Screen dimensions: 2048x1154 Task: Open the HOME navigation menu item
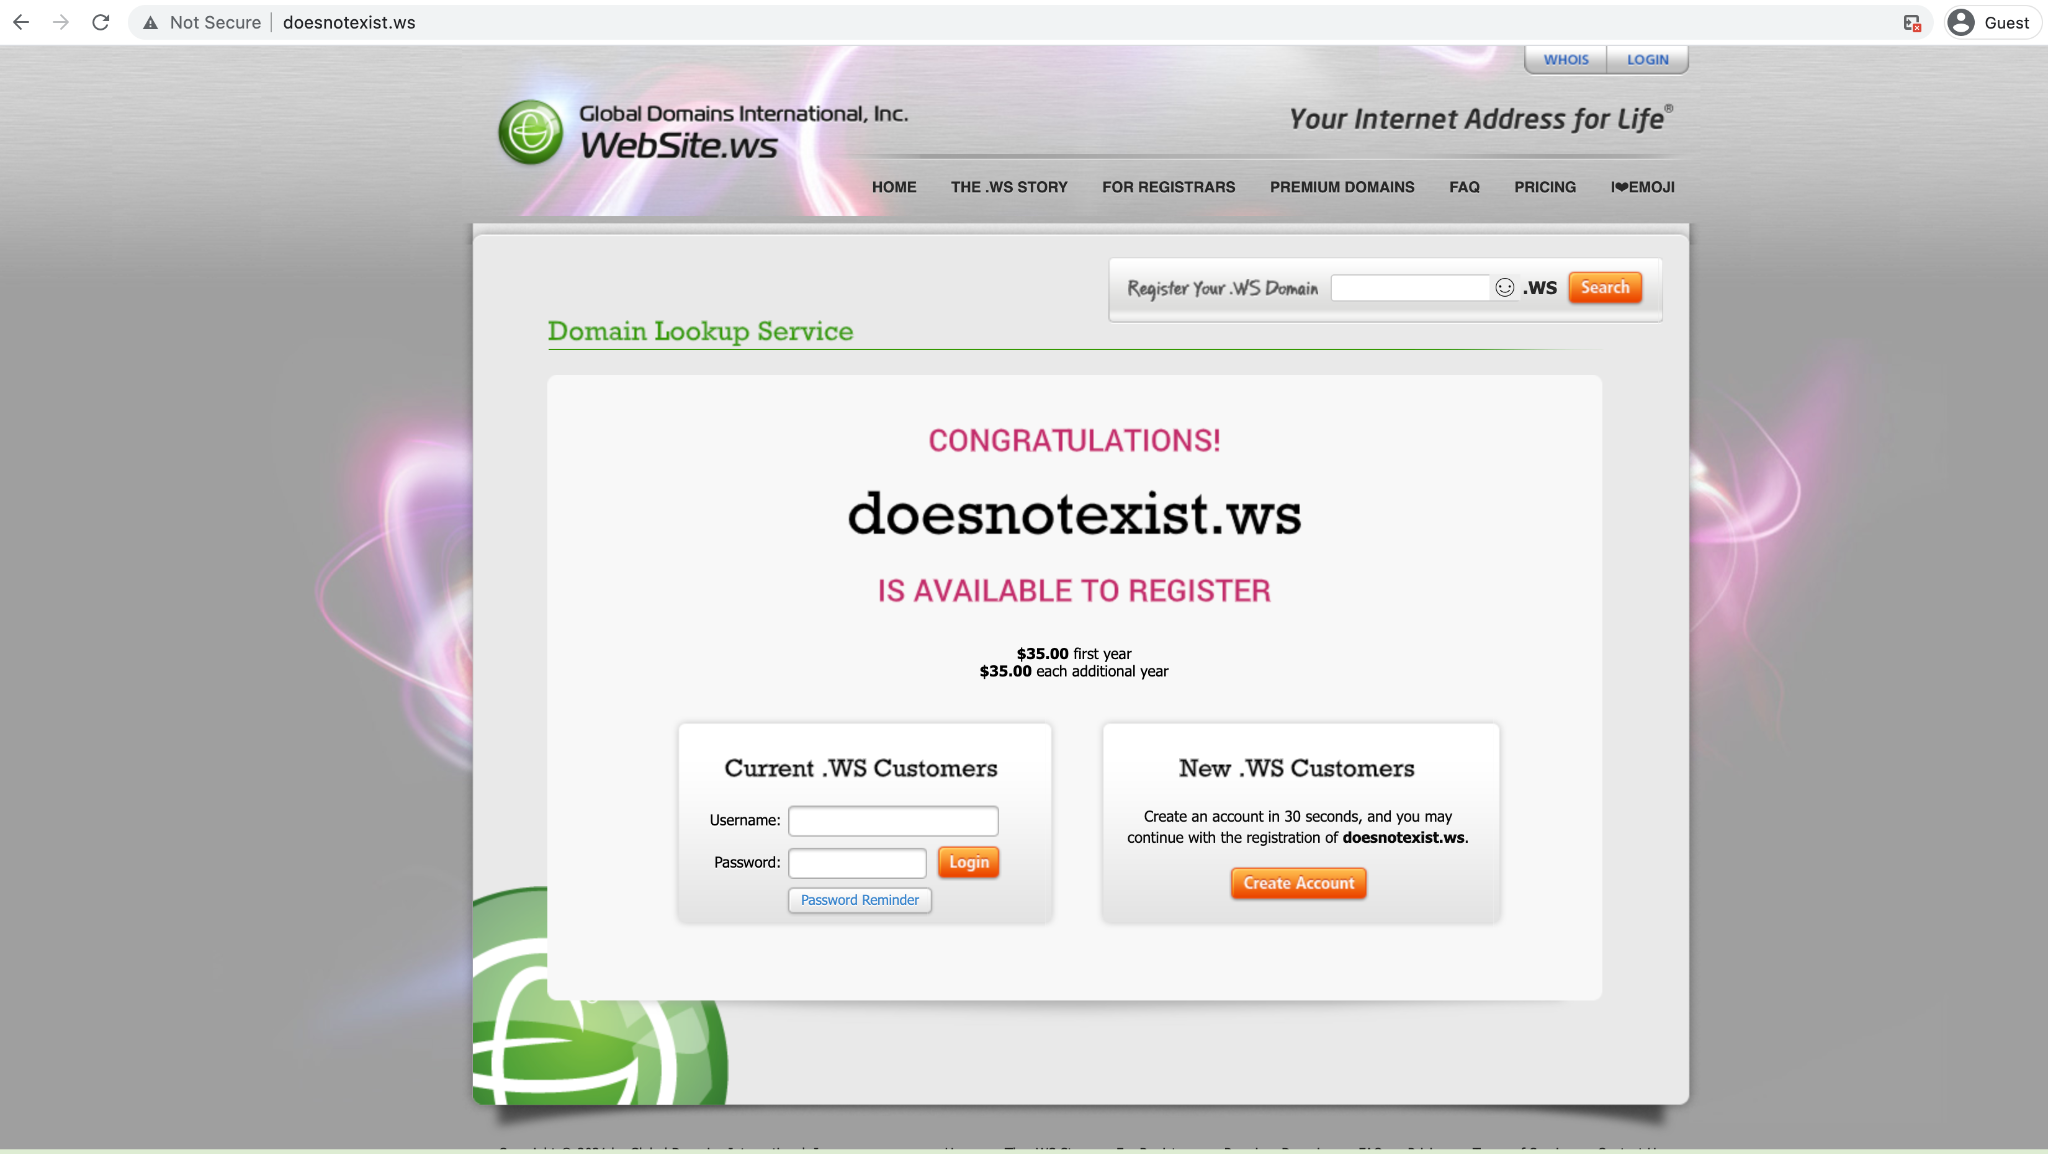click(893, 186)
